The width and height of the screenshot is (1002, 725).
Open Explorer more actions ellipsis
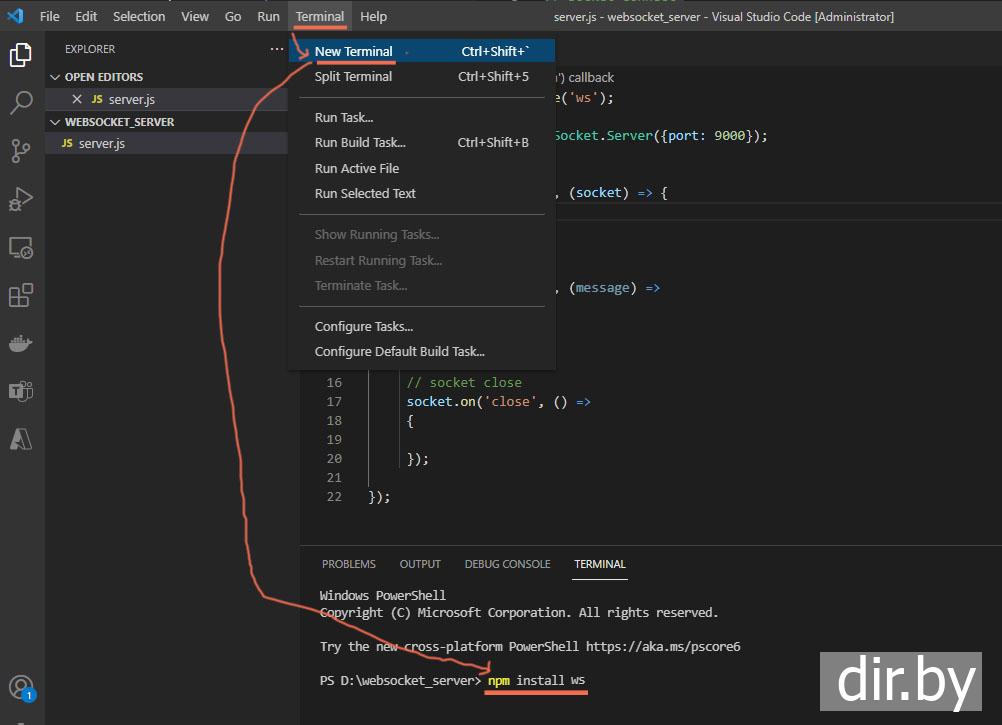point(277,49)
